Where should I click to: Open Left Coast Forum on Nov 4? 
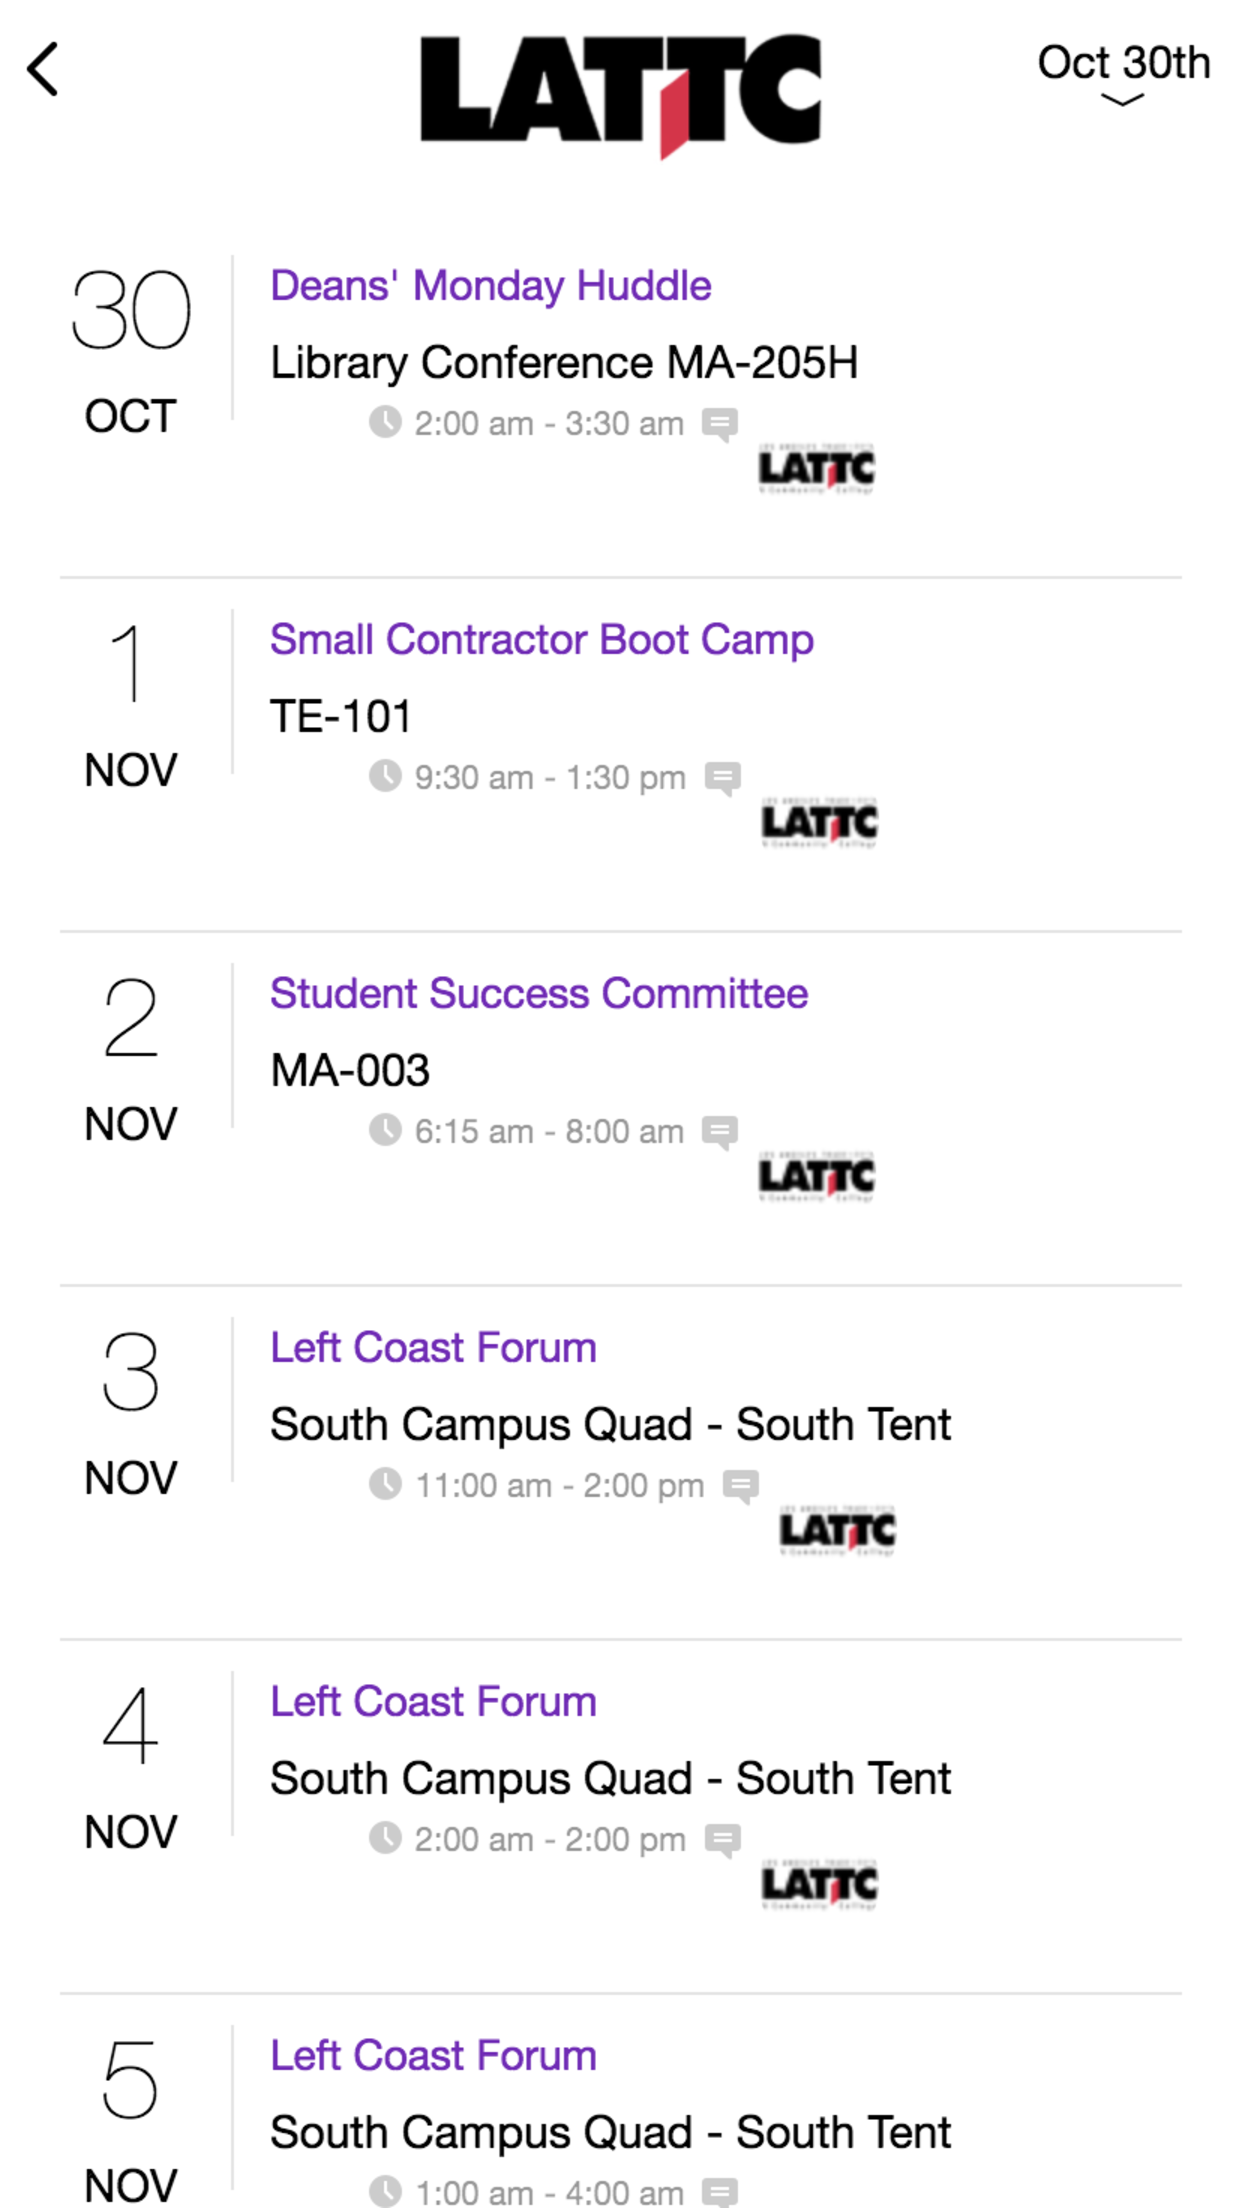[433, 1702]
